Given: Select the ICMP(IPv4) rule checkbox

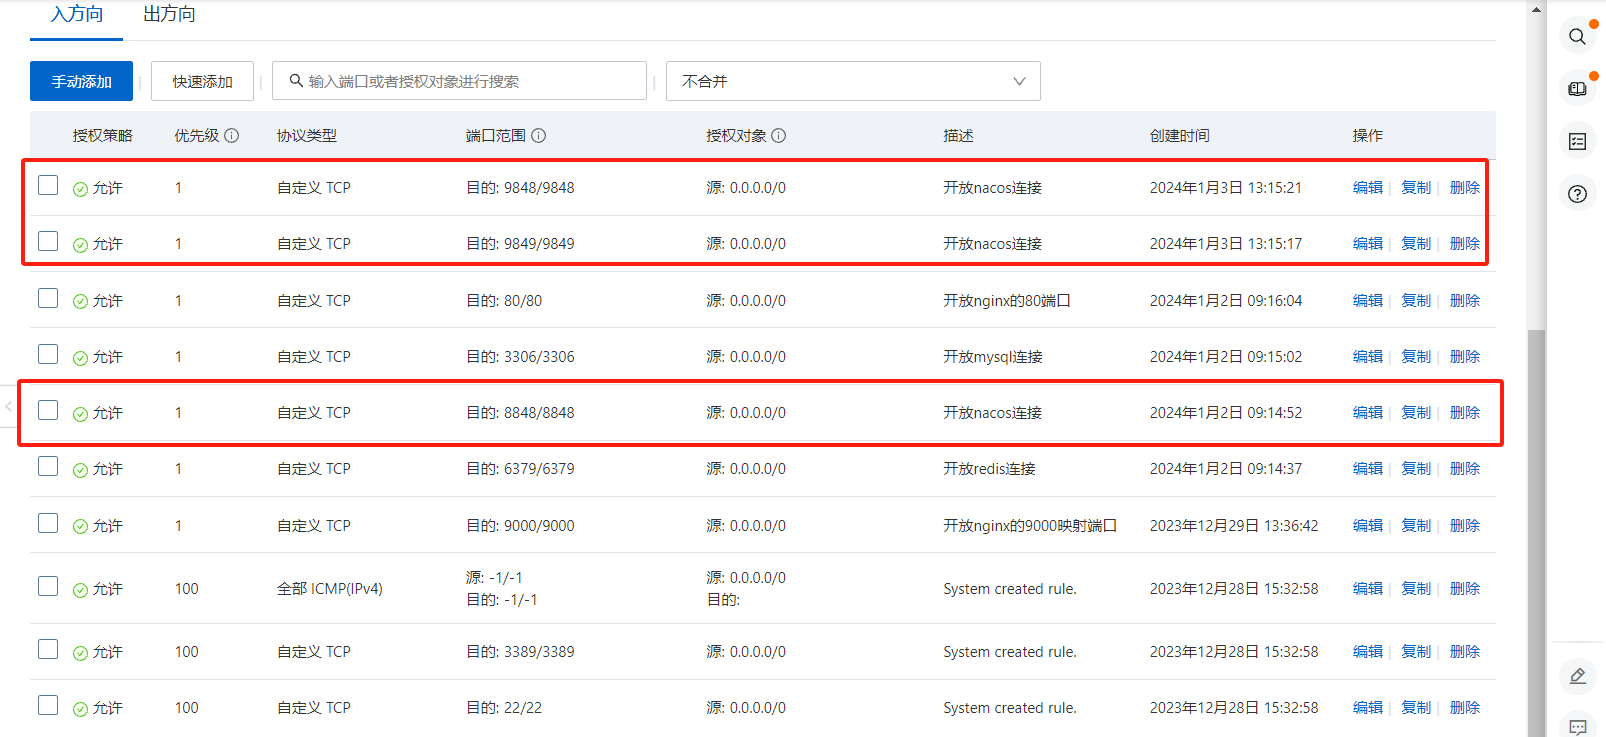Looking at the screenshot, I should [48, 586].
